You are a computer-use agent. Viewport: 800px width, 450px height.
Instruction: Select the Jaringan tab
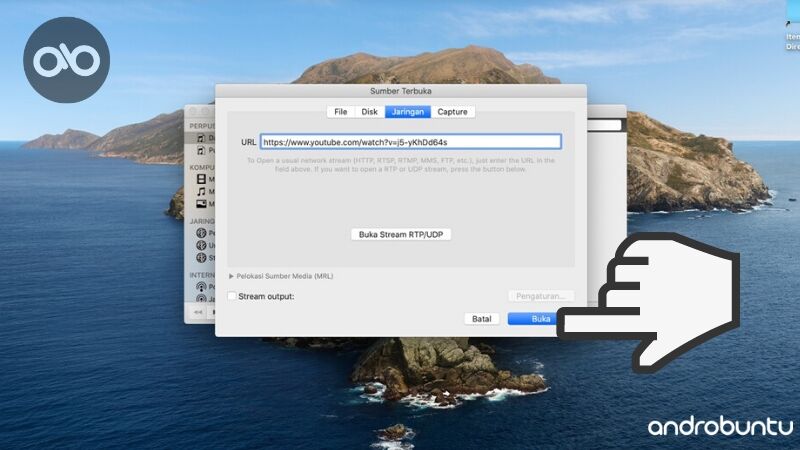pyautogui.click(x=408, y=112)
